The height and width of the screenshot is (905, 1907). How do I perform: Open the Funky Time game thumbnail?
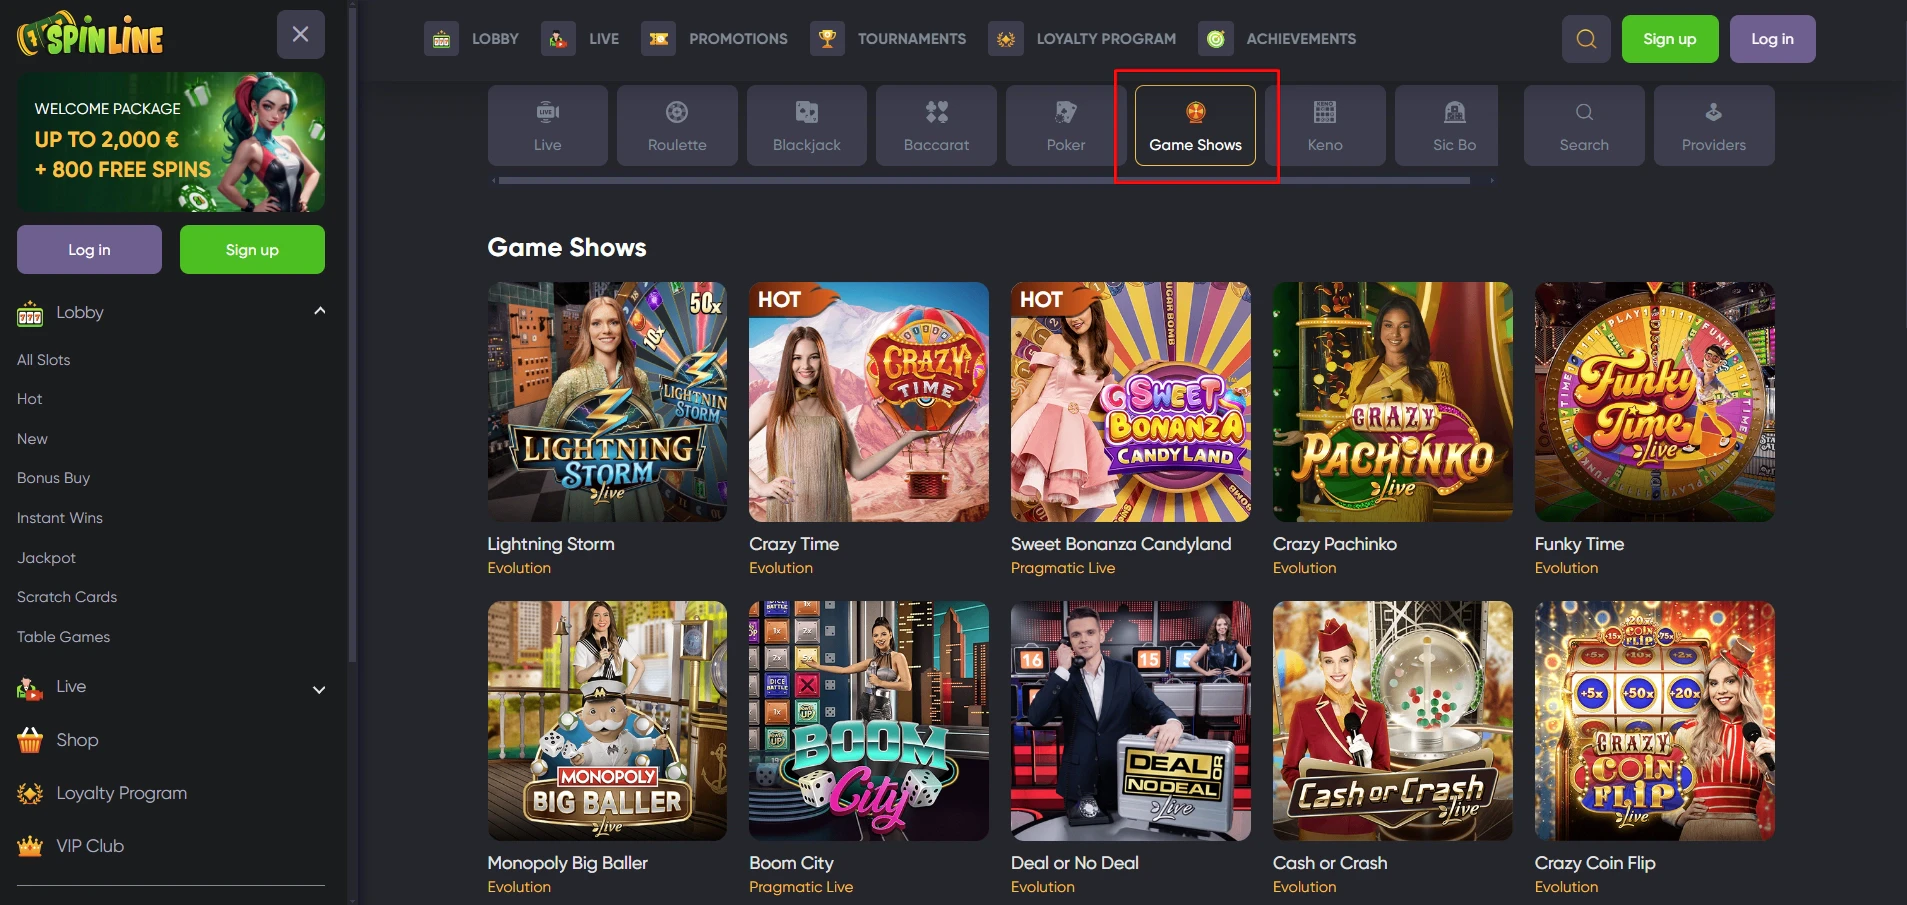pyautogui.click(x=1655, y=402)
